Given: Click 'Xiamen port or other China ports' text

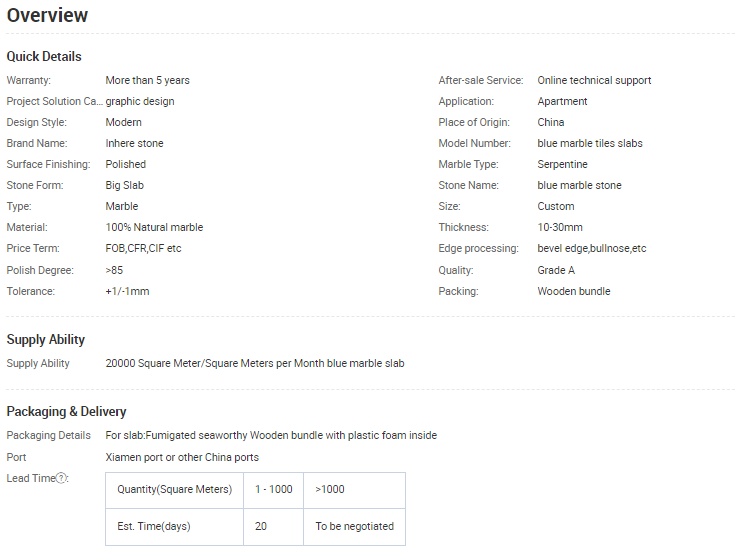Looking at the screenshot, I should (x=182, y=457).
